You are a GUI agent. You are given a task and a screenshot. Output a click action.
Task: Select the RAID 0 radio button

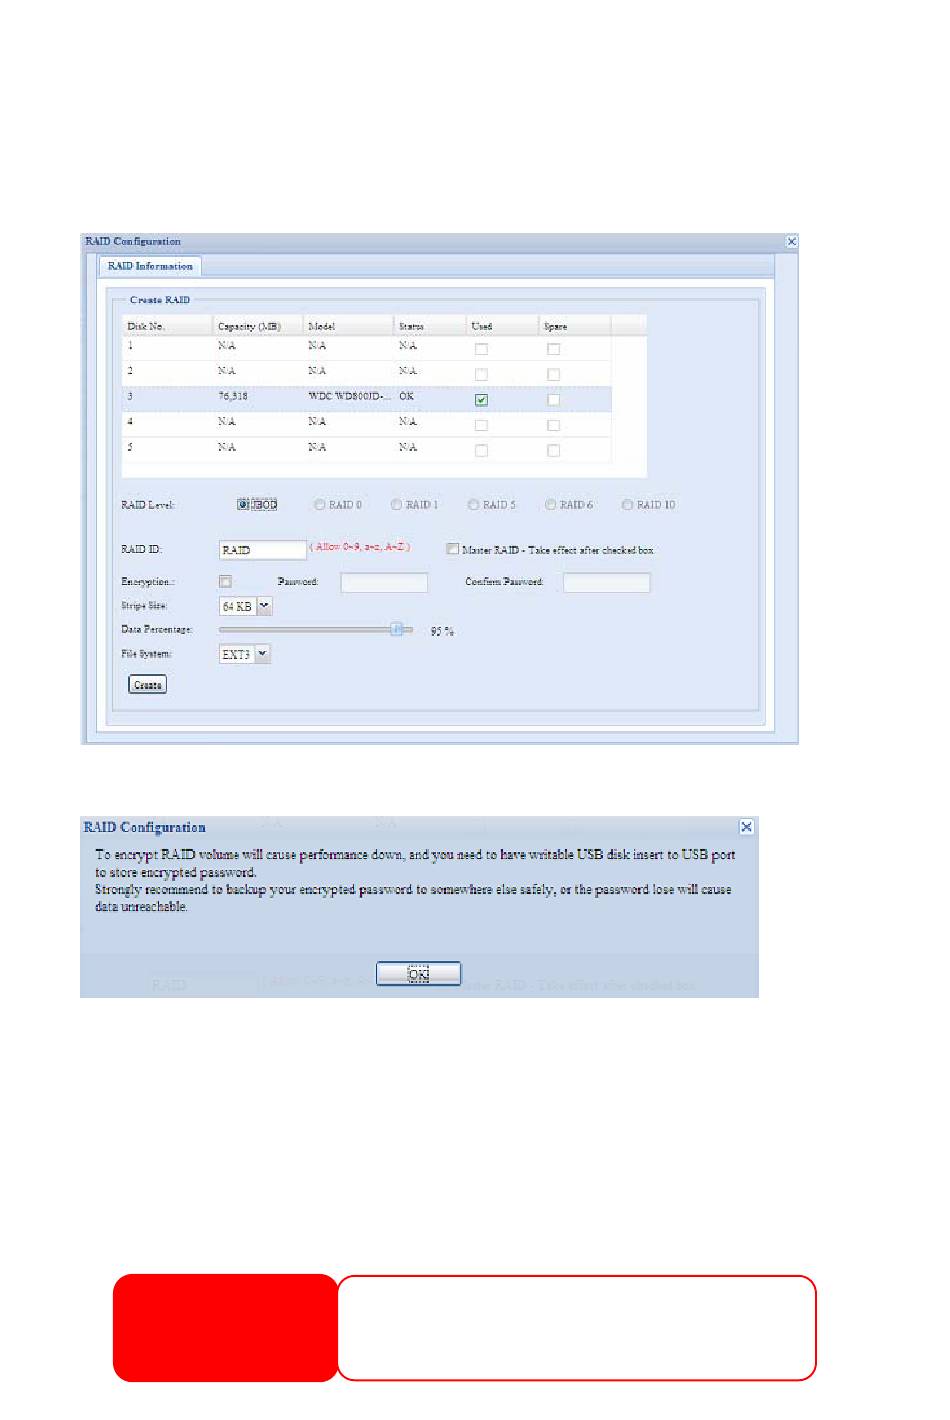coord(320,505)
